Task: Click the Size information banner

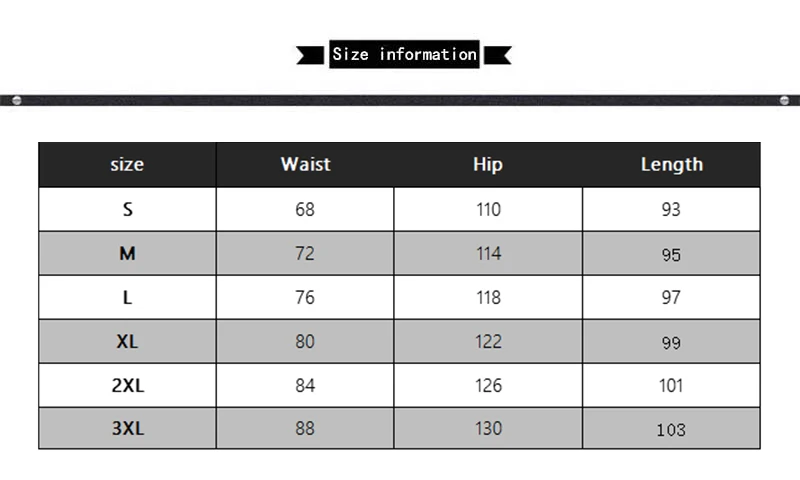Action: (x=404, y=54)
